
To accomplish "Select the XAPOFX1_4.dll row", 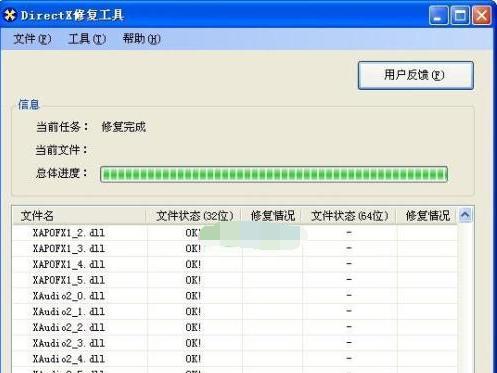I will pyautogui.click(x=235, y=264).
